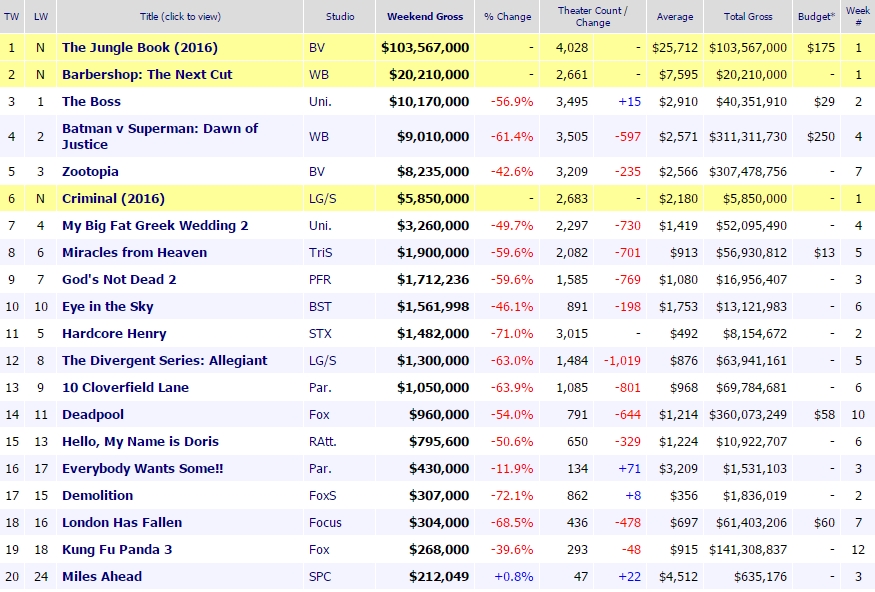875x592 pixels.
Task: Open Kung Fu Panda 3 link
Action: (117, 550)
